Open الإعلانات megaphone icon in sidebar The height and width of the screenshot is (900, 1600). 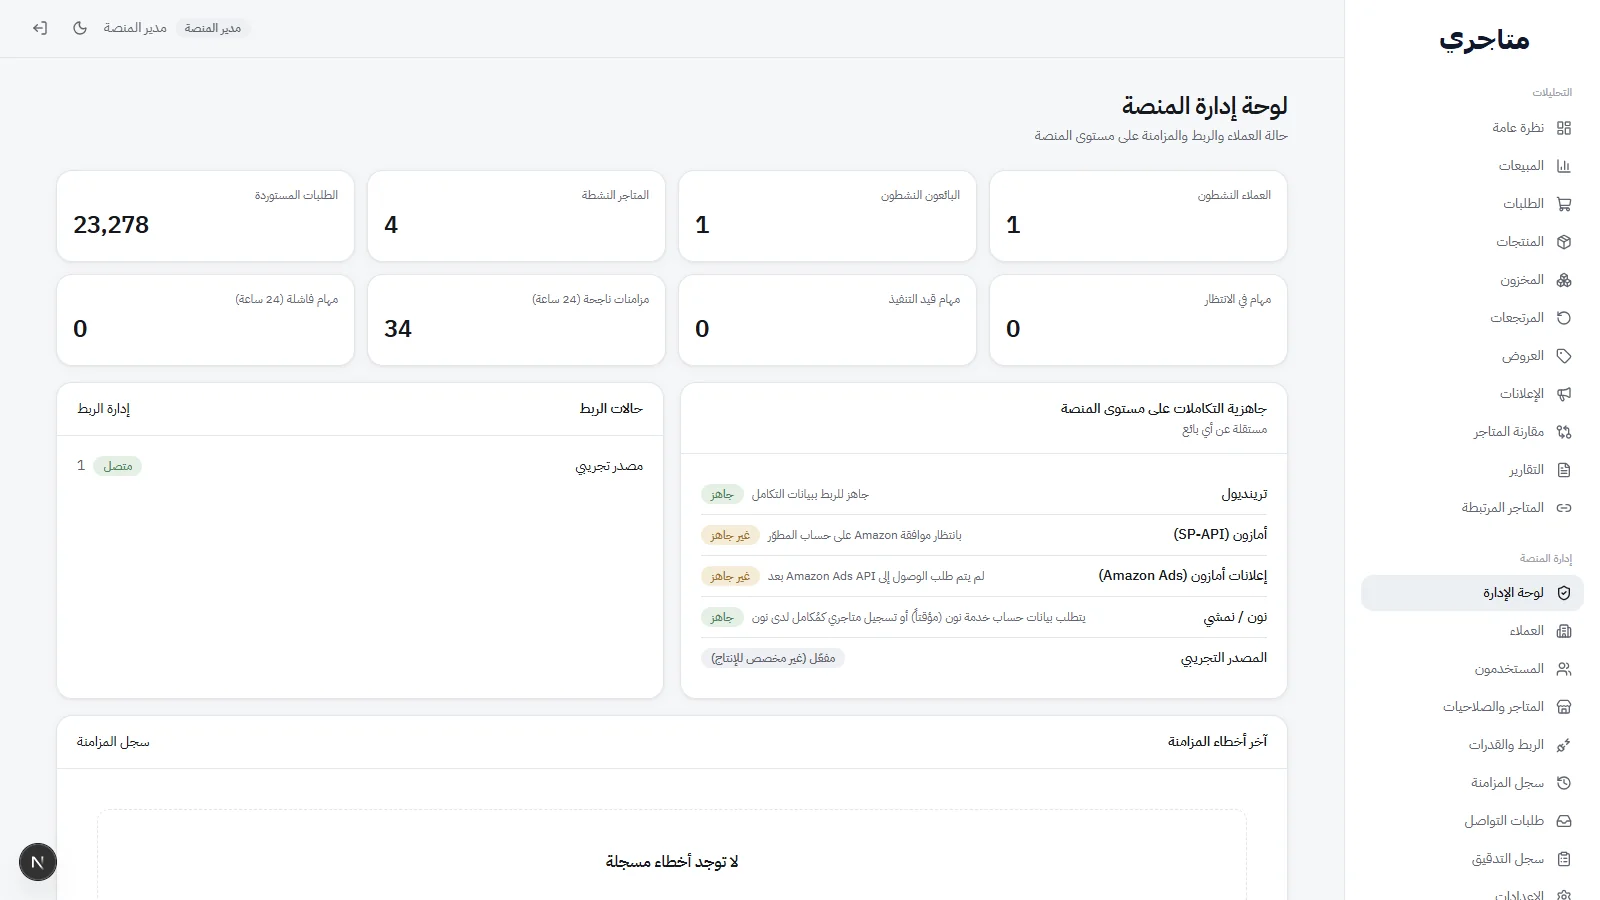pyautogui.click(x=1564, y=394)
